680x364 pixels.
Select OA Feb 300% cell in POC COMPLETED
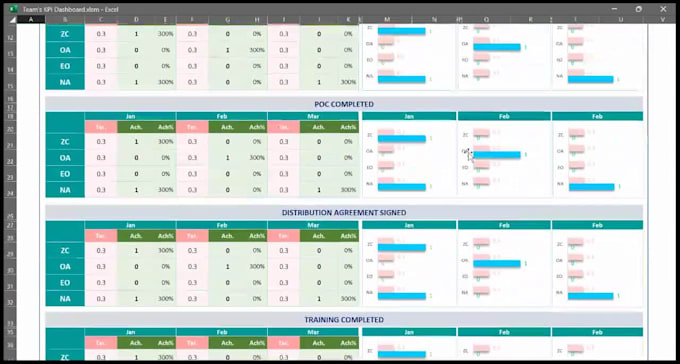tap(256, 157)
